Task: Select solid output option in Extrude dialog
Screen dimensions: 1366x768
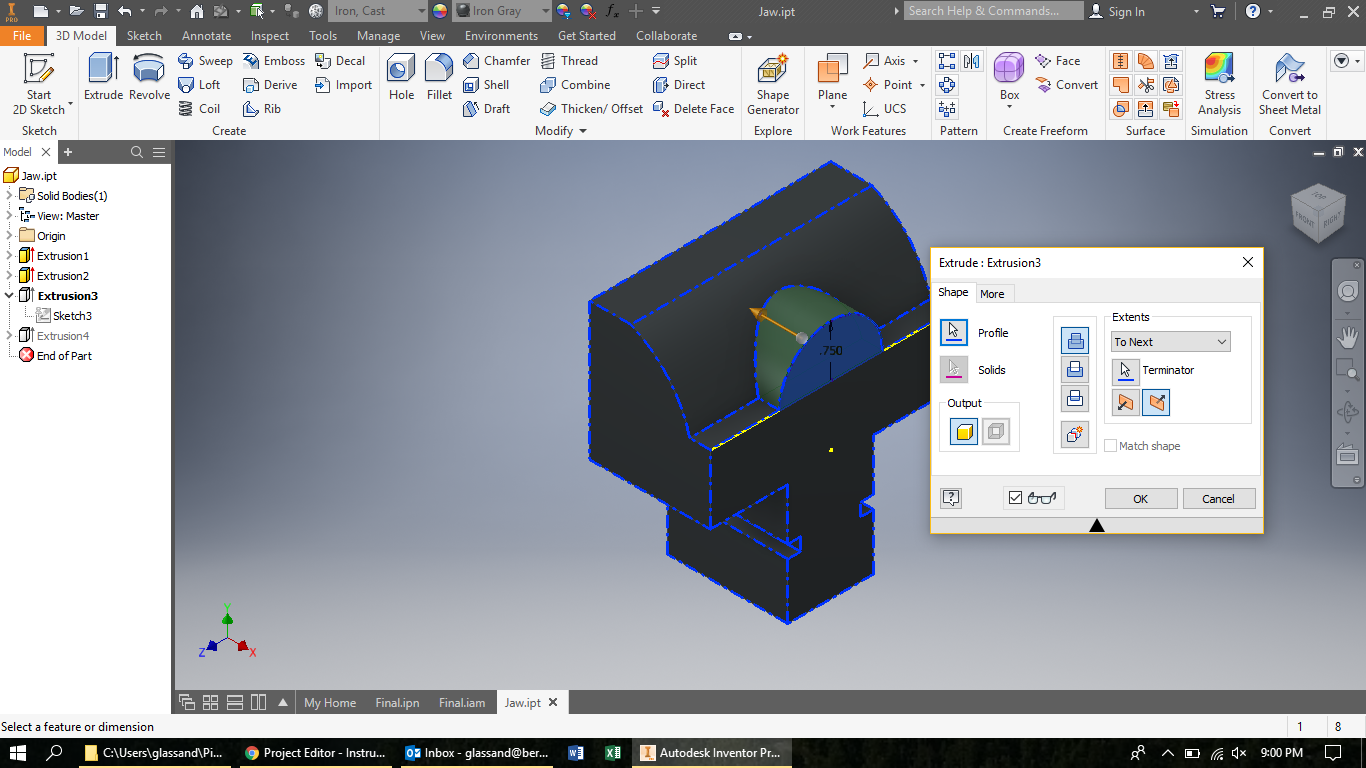Action: (963, 432)
